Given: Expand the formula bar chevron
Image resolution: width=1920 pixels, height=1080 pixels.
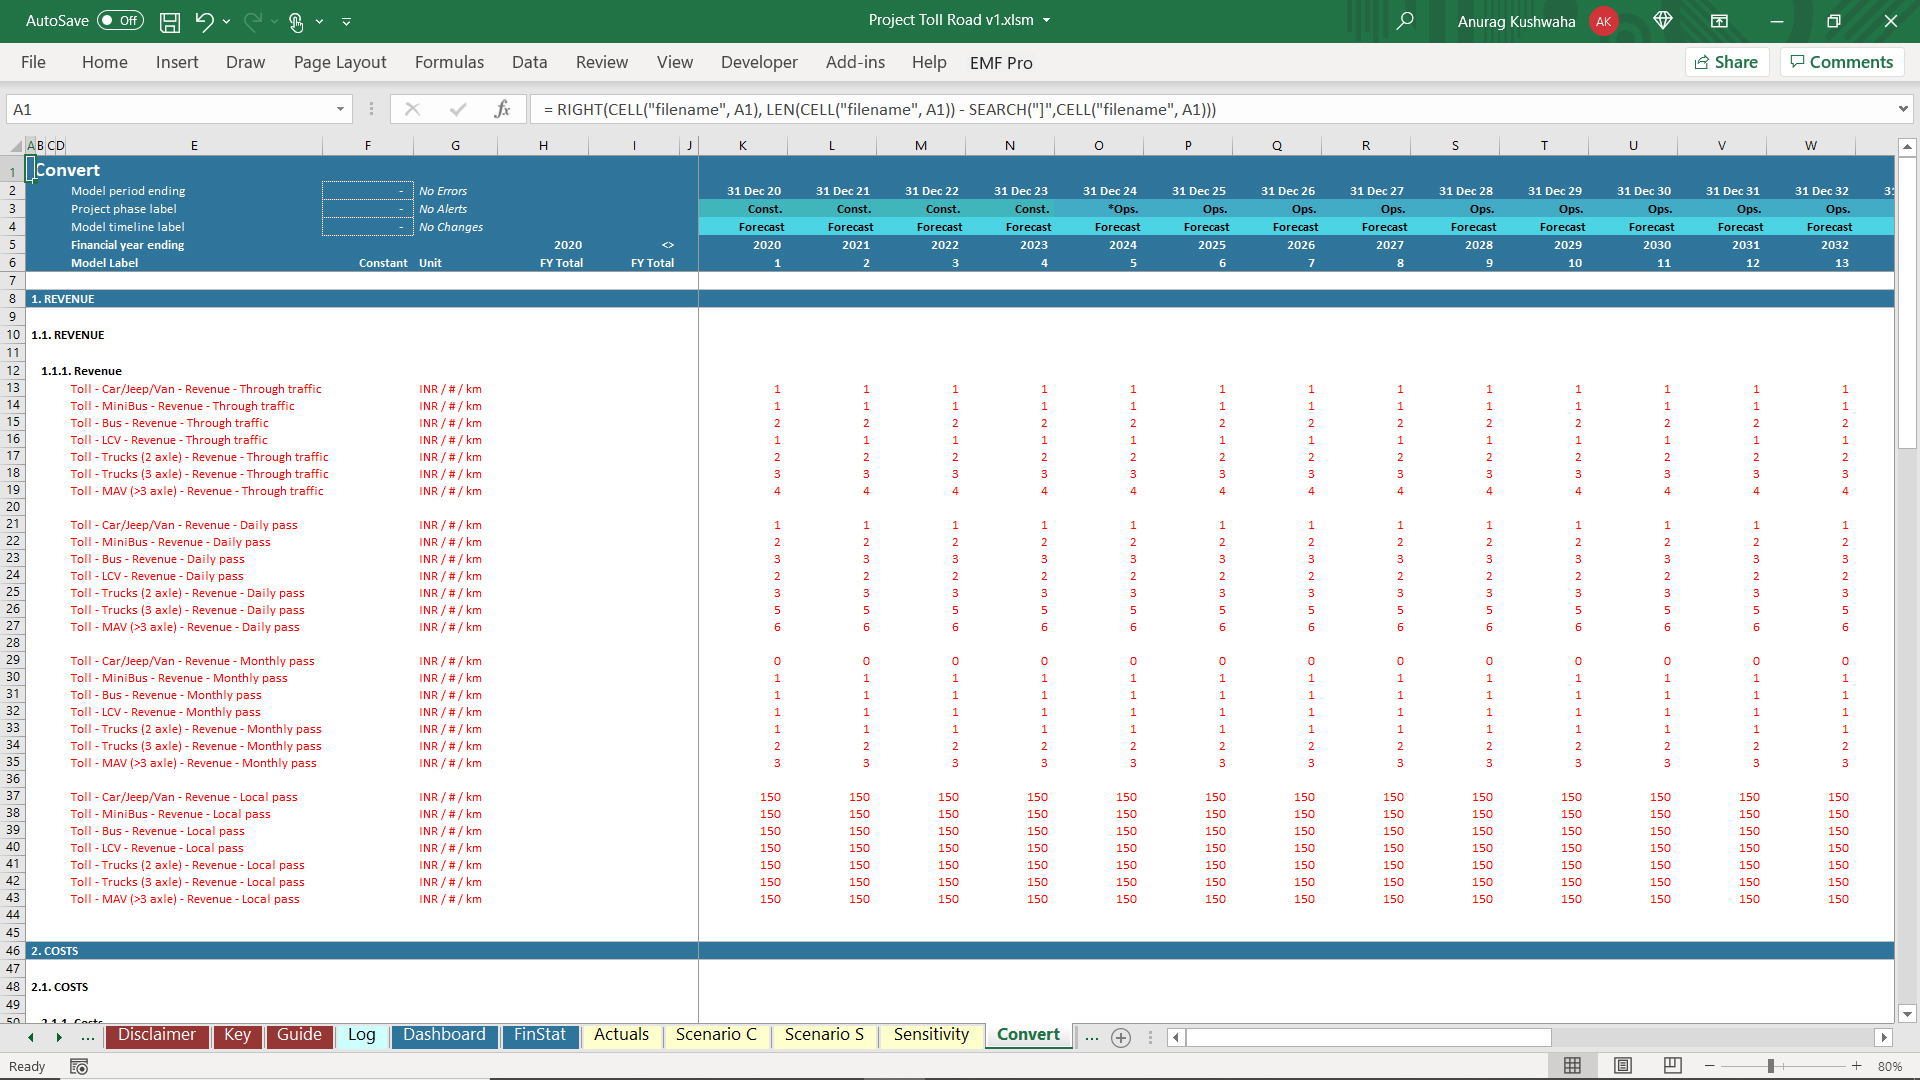Looking at the screenshot, I should (1902, 109).
